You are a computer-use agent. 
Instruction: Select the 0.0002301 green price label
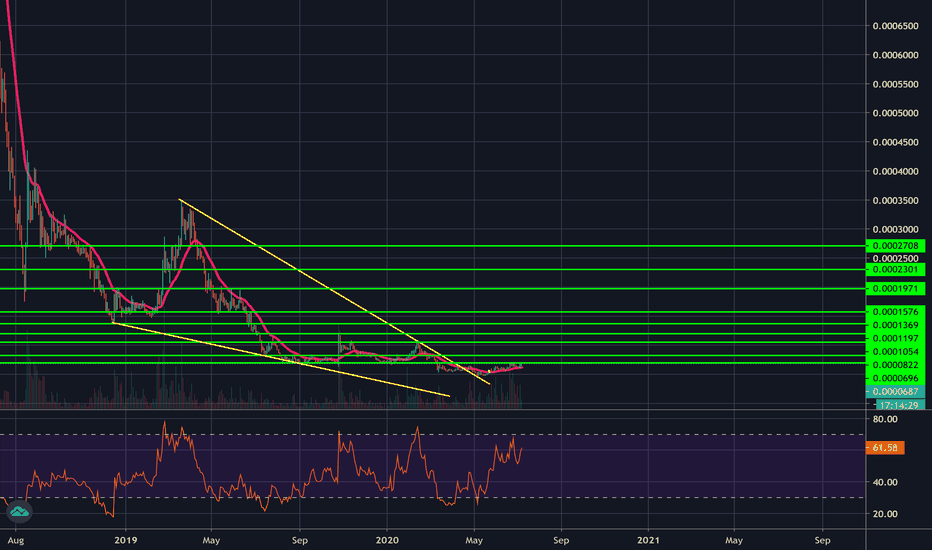pos(896,269)
